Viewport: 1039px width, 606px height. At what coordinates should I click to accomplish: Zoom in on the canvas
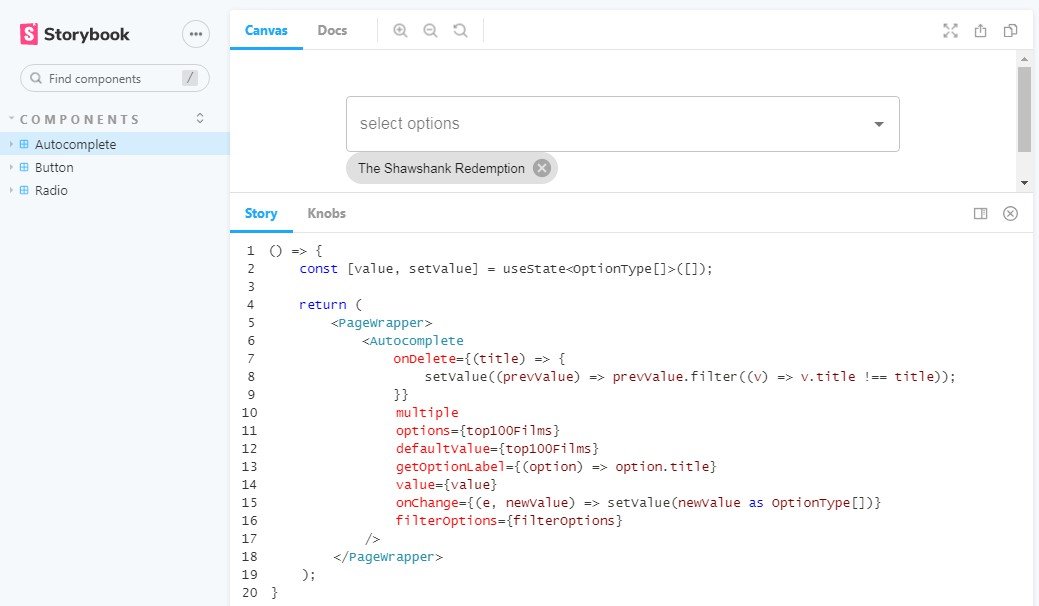(x=400, y=30)
